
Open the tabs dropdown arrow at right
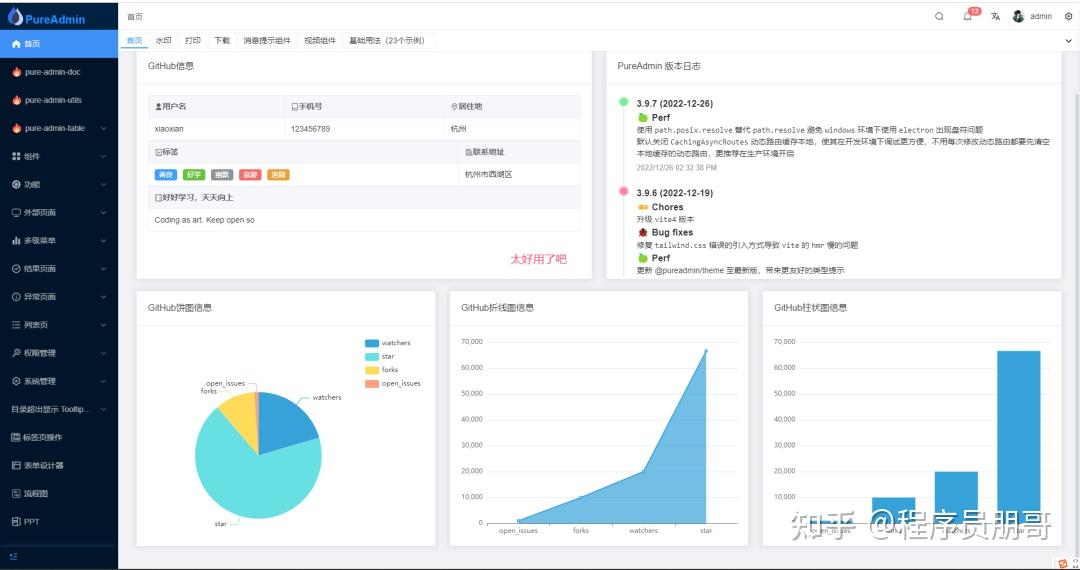coord(1068,41)
